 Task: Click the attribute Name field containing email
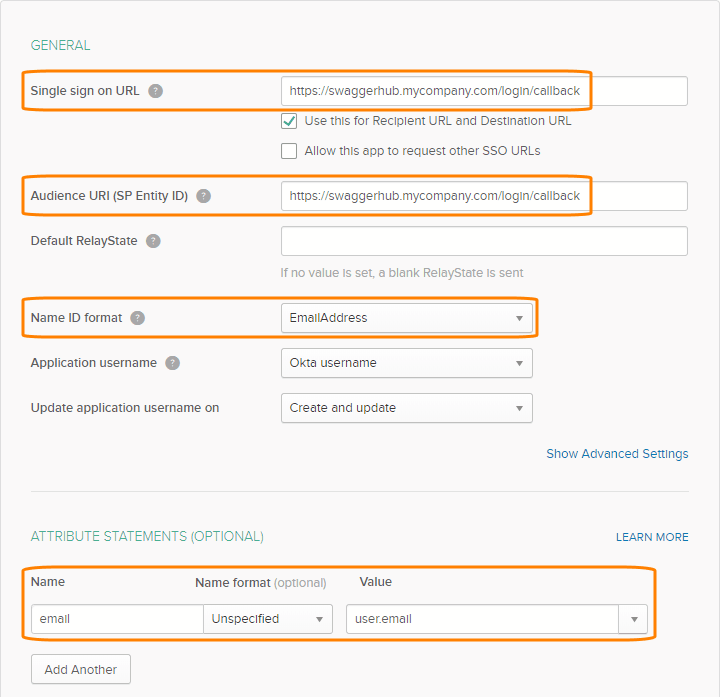tap(117, 619)
